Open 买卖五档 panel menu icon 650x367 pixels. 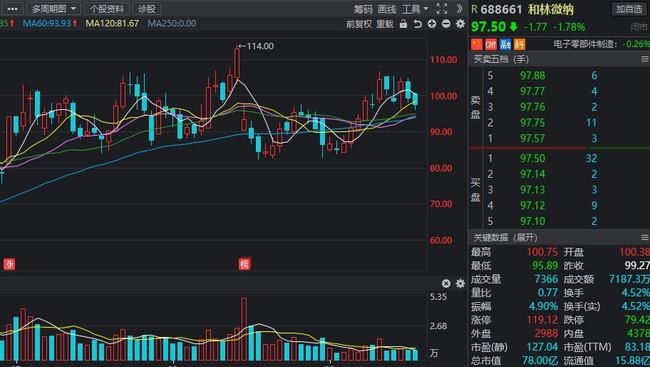click(x=645, y=59)
